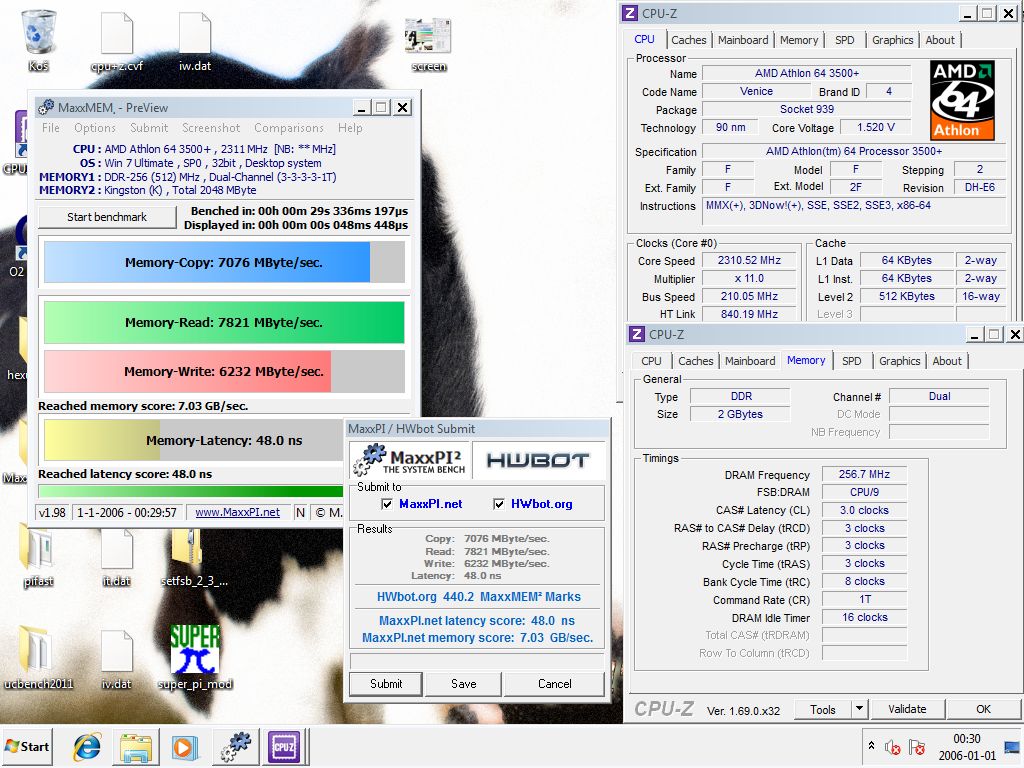Switch to Graphics tab in upper CPU-Z

tap(893, 40)
